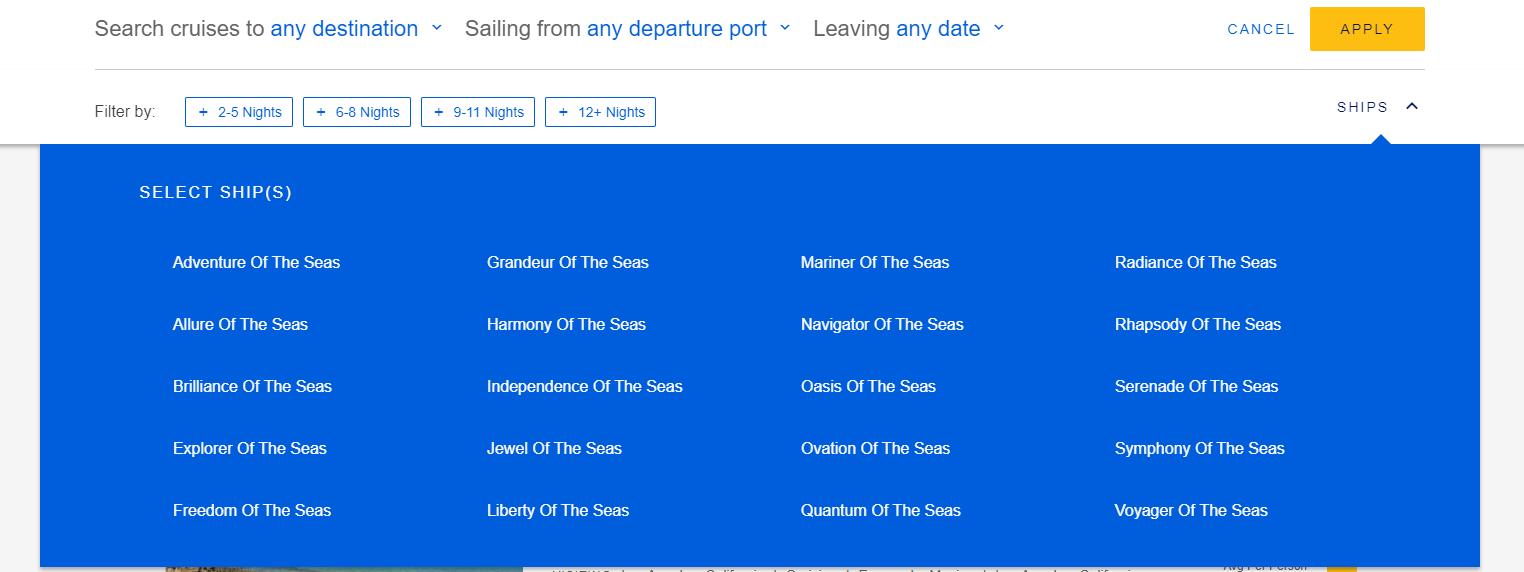Click the Cancel link
The width and height of the screenshot is (1524, 572).
1261,29
